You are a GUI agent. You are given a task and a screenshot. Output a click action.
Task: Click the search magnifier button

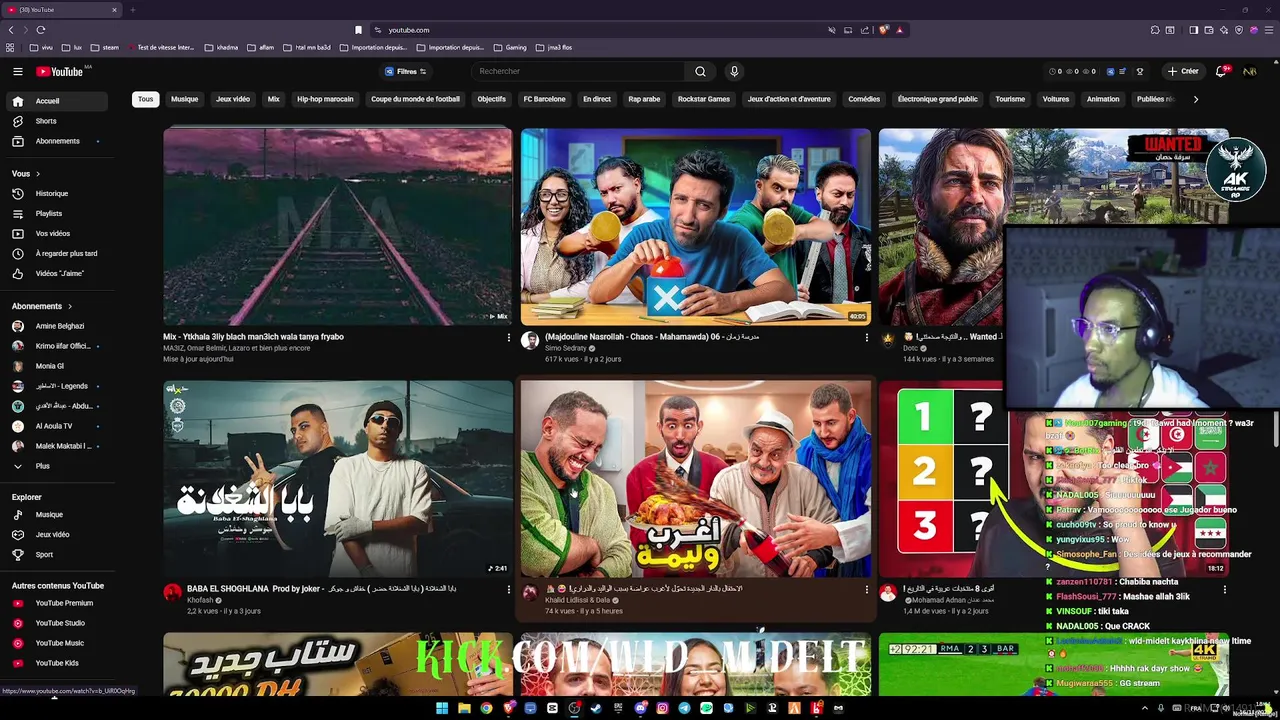pos(700,71)
